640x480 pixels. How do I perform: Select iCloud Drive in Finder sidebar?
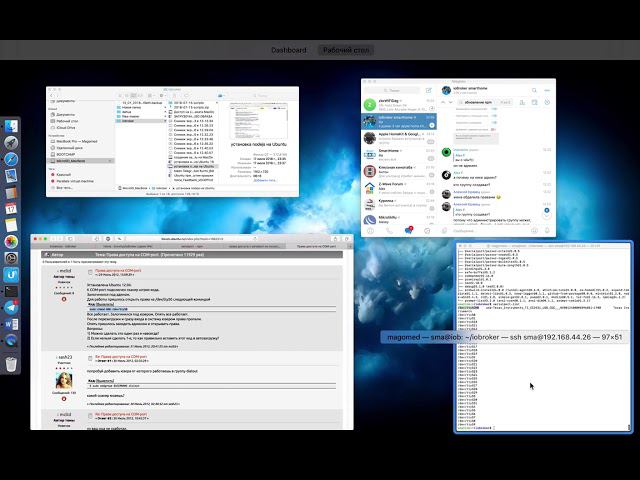click(63, 128)
